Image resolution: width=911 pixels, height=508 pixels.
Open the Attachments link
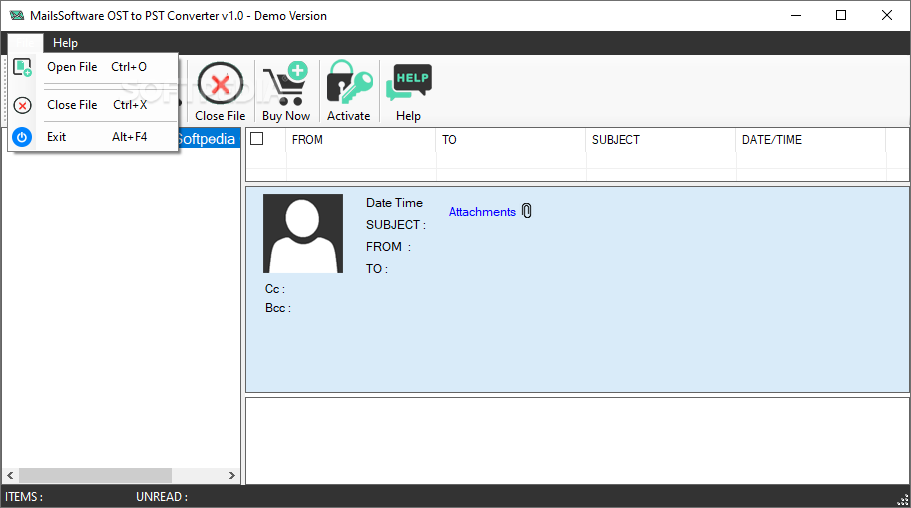click(482, 212)
